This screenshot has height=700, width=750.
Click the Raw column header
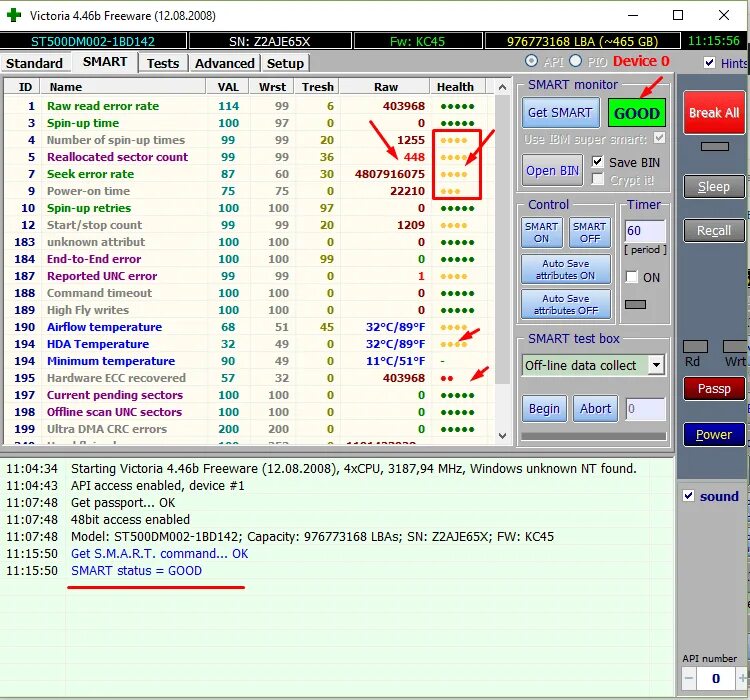point(385,87)
